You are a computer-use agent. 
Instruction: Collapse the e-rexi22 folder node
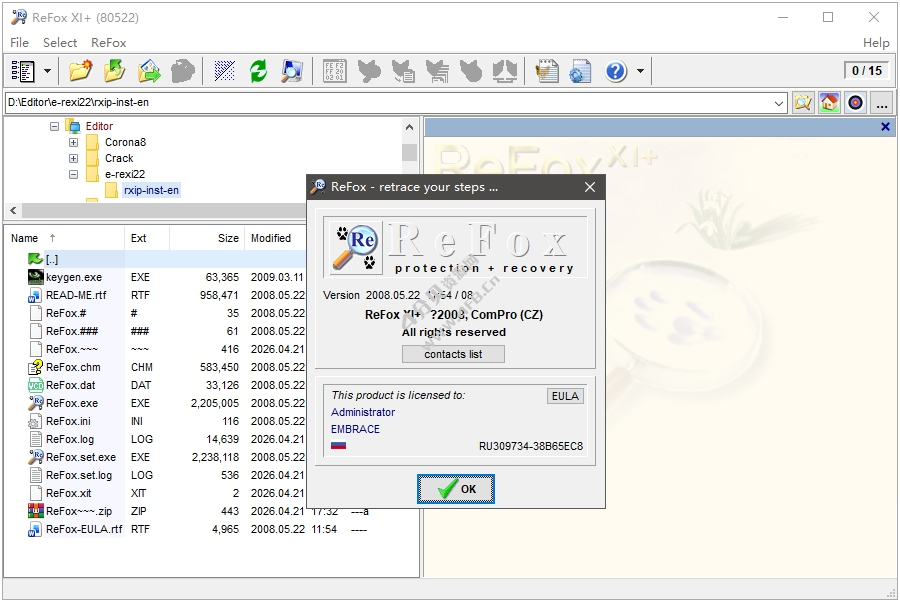pos(73,174)
